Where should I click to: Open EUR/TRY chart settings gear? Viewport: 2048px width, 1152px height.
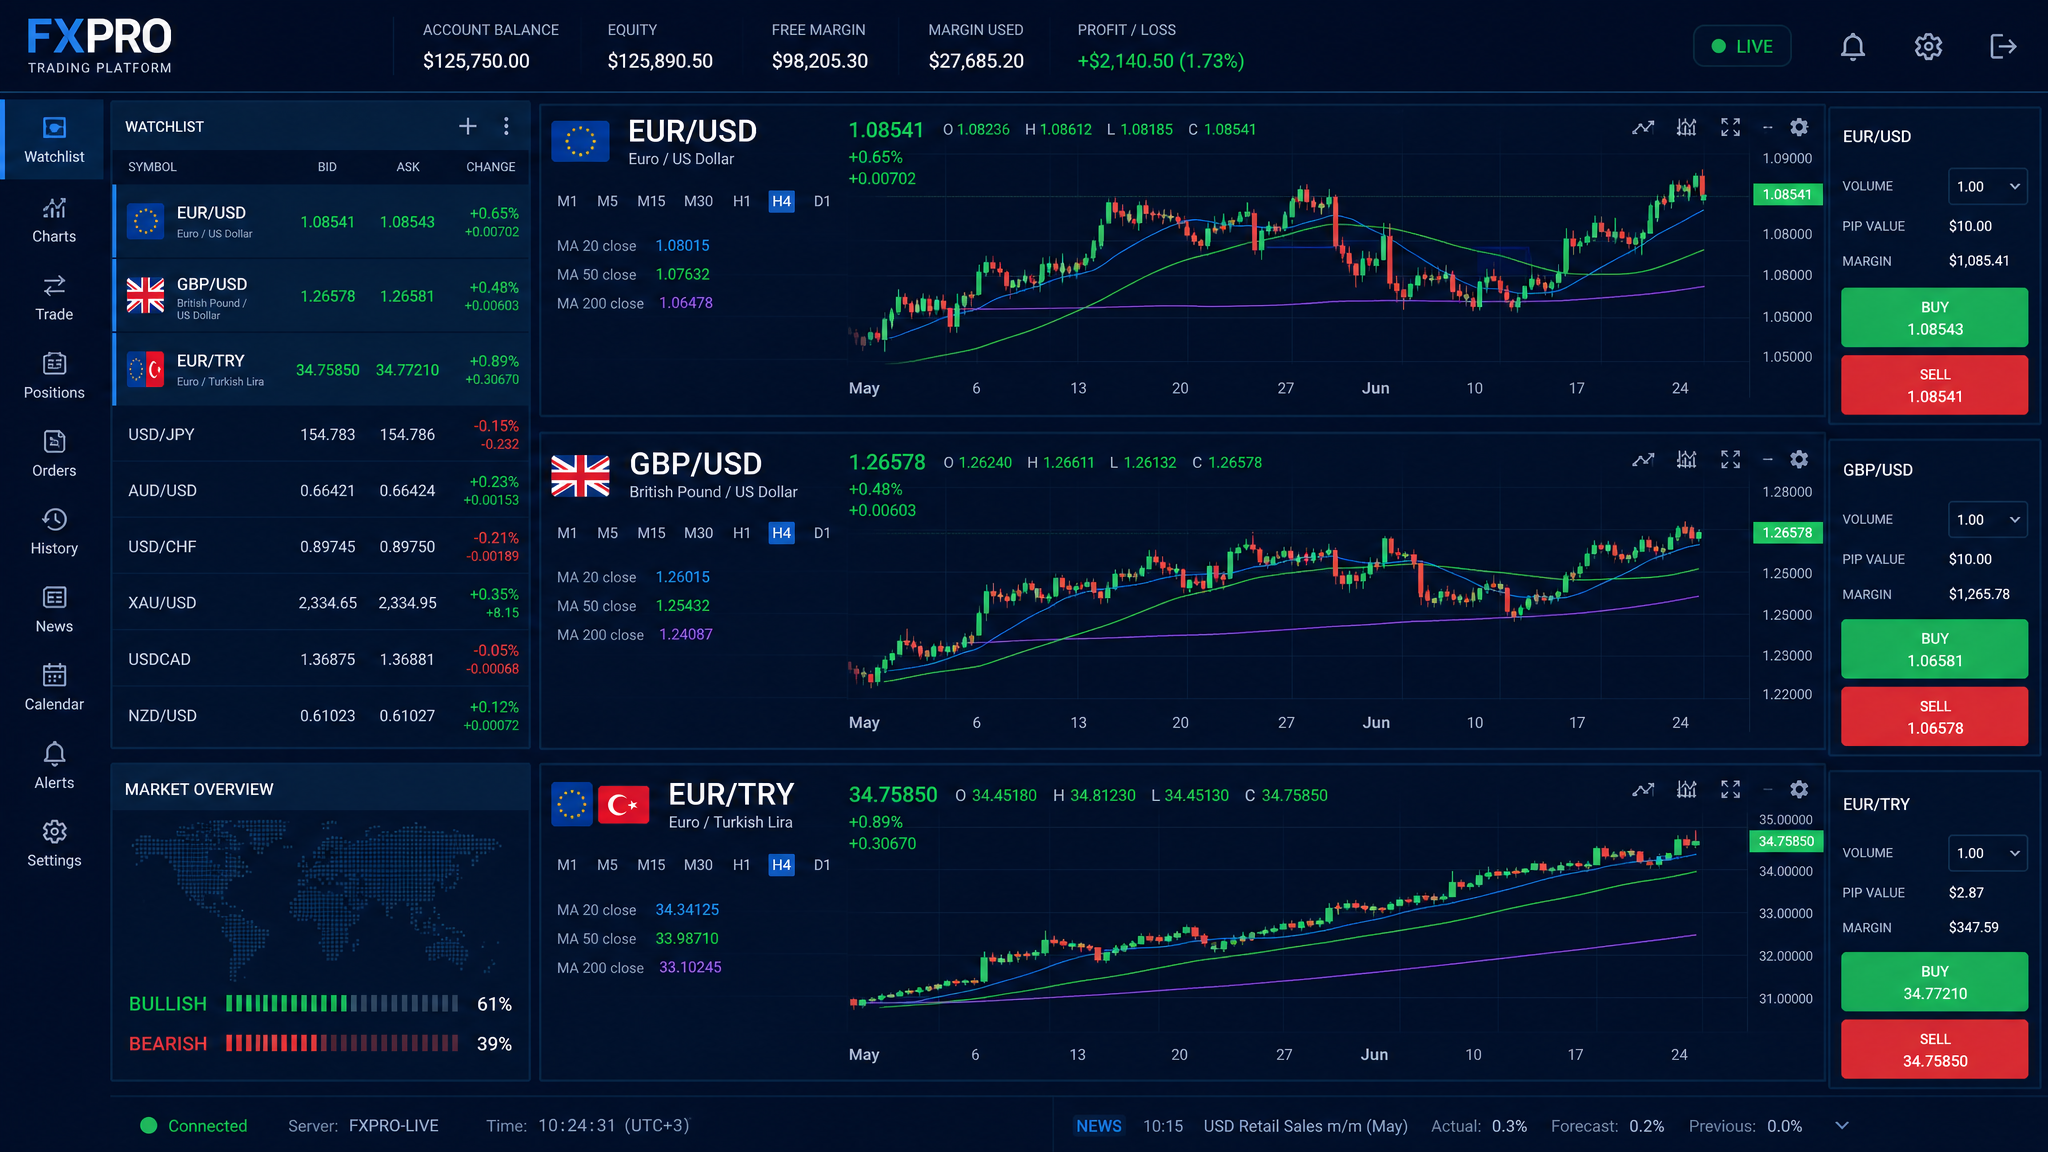pos(1798,789)
